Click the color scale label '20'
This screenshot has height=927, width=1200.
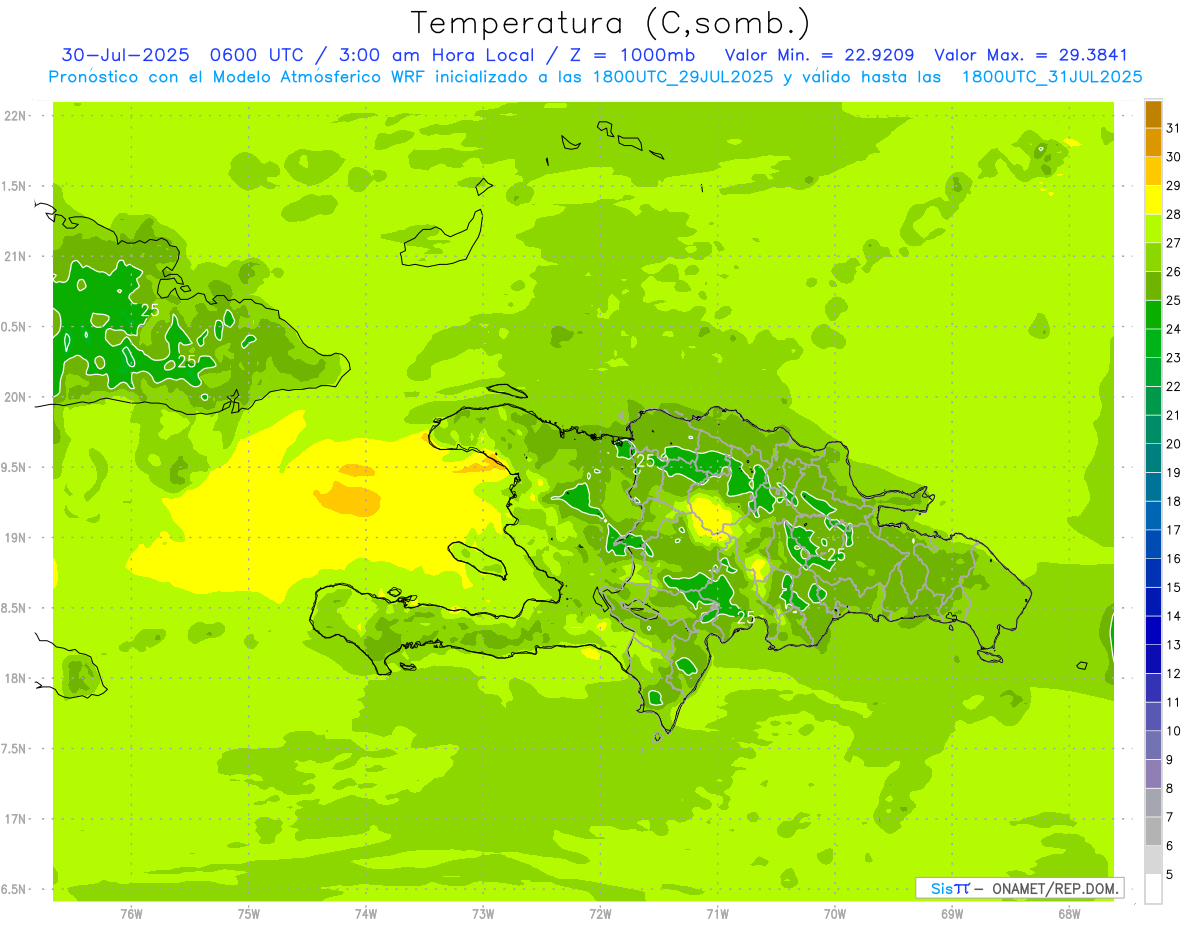coord(1174,444)
